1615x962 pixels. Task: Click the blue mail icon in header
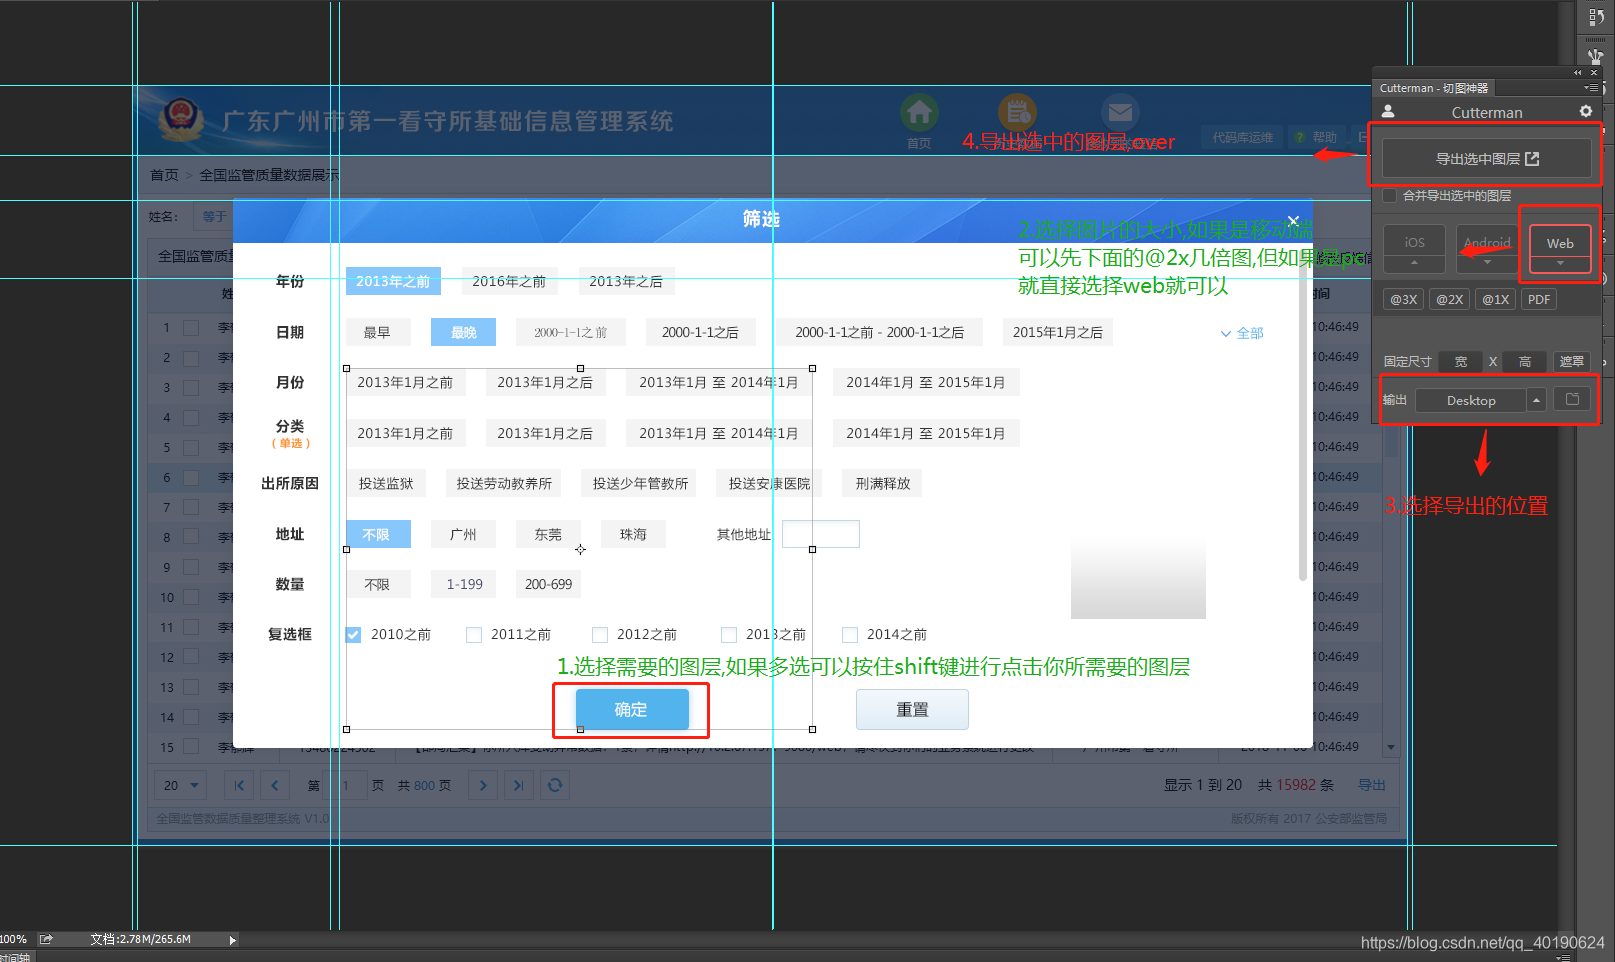pyautogui.click(x=1120, y=113)
